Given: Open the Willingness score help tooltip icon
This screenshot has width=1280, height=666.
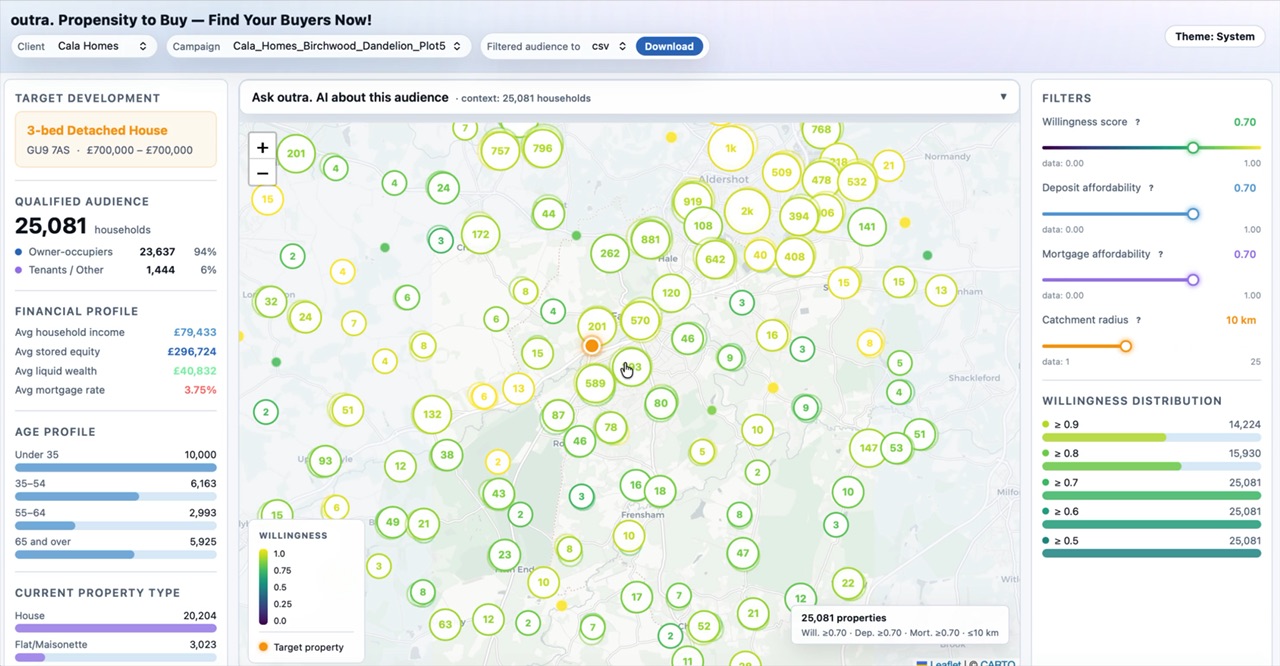Looking at the screenshot, I should pyautogui.click(x=1137, y=122).
